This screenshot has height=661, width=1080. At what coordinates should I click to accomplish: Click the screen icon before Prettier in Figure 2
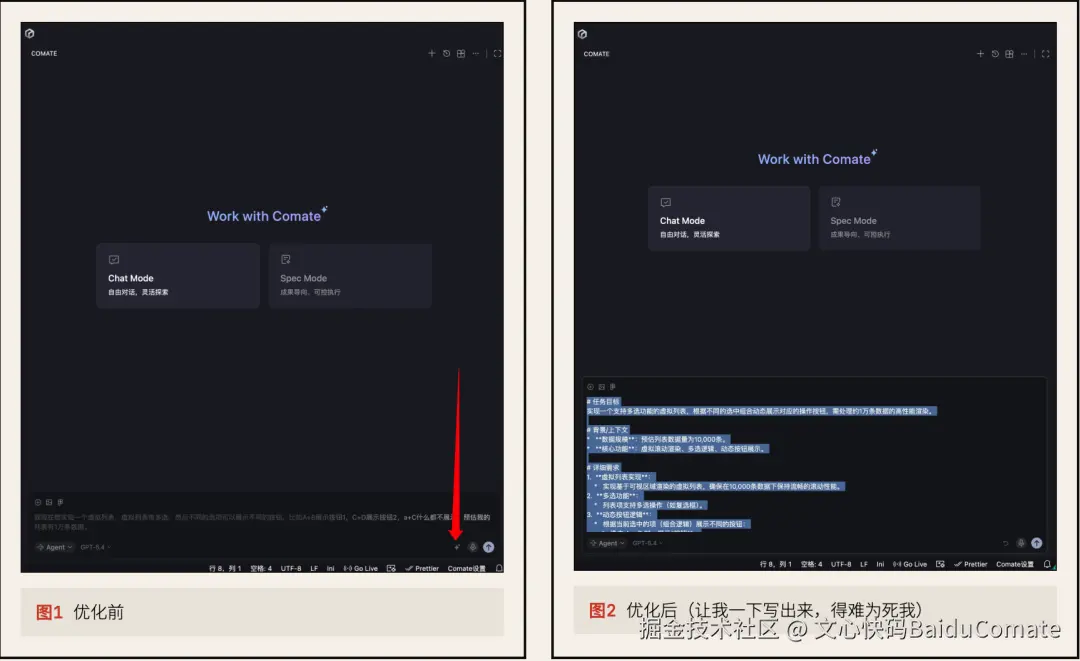940,564
